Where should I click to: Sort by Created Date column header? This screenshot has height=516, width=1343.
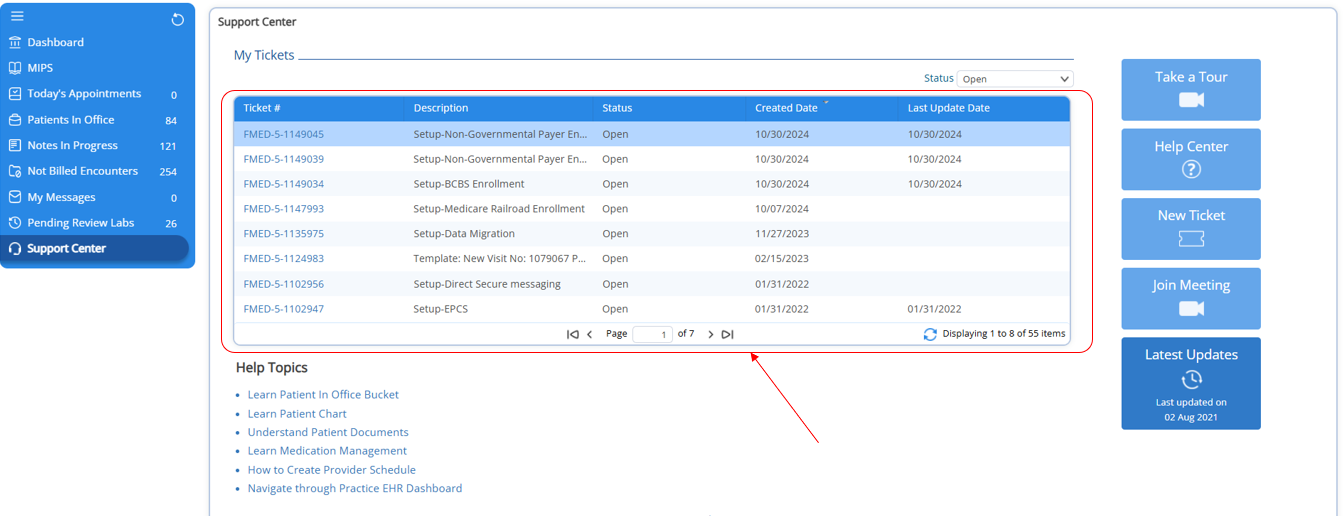coord(786,108)
